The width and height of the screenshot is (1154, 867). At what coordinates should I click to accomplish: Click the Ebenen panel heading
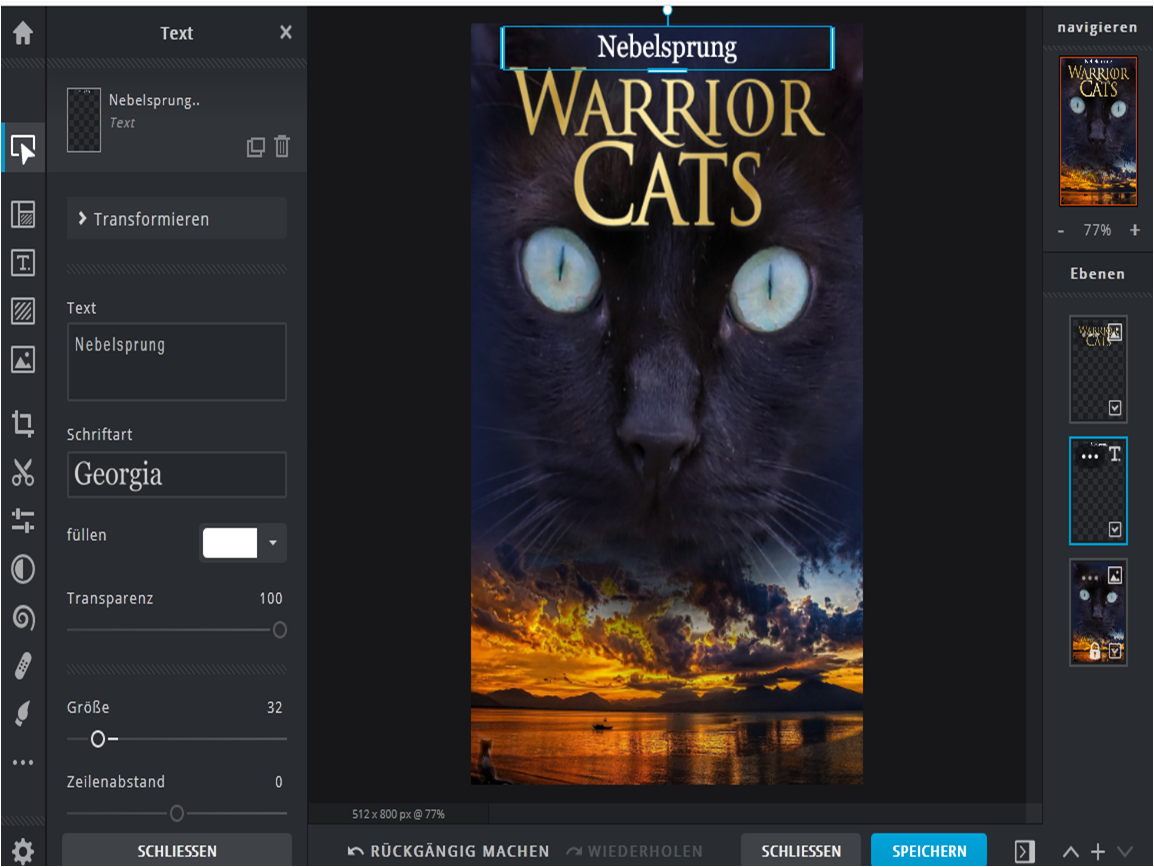pos(1097,274)
